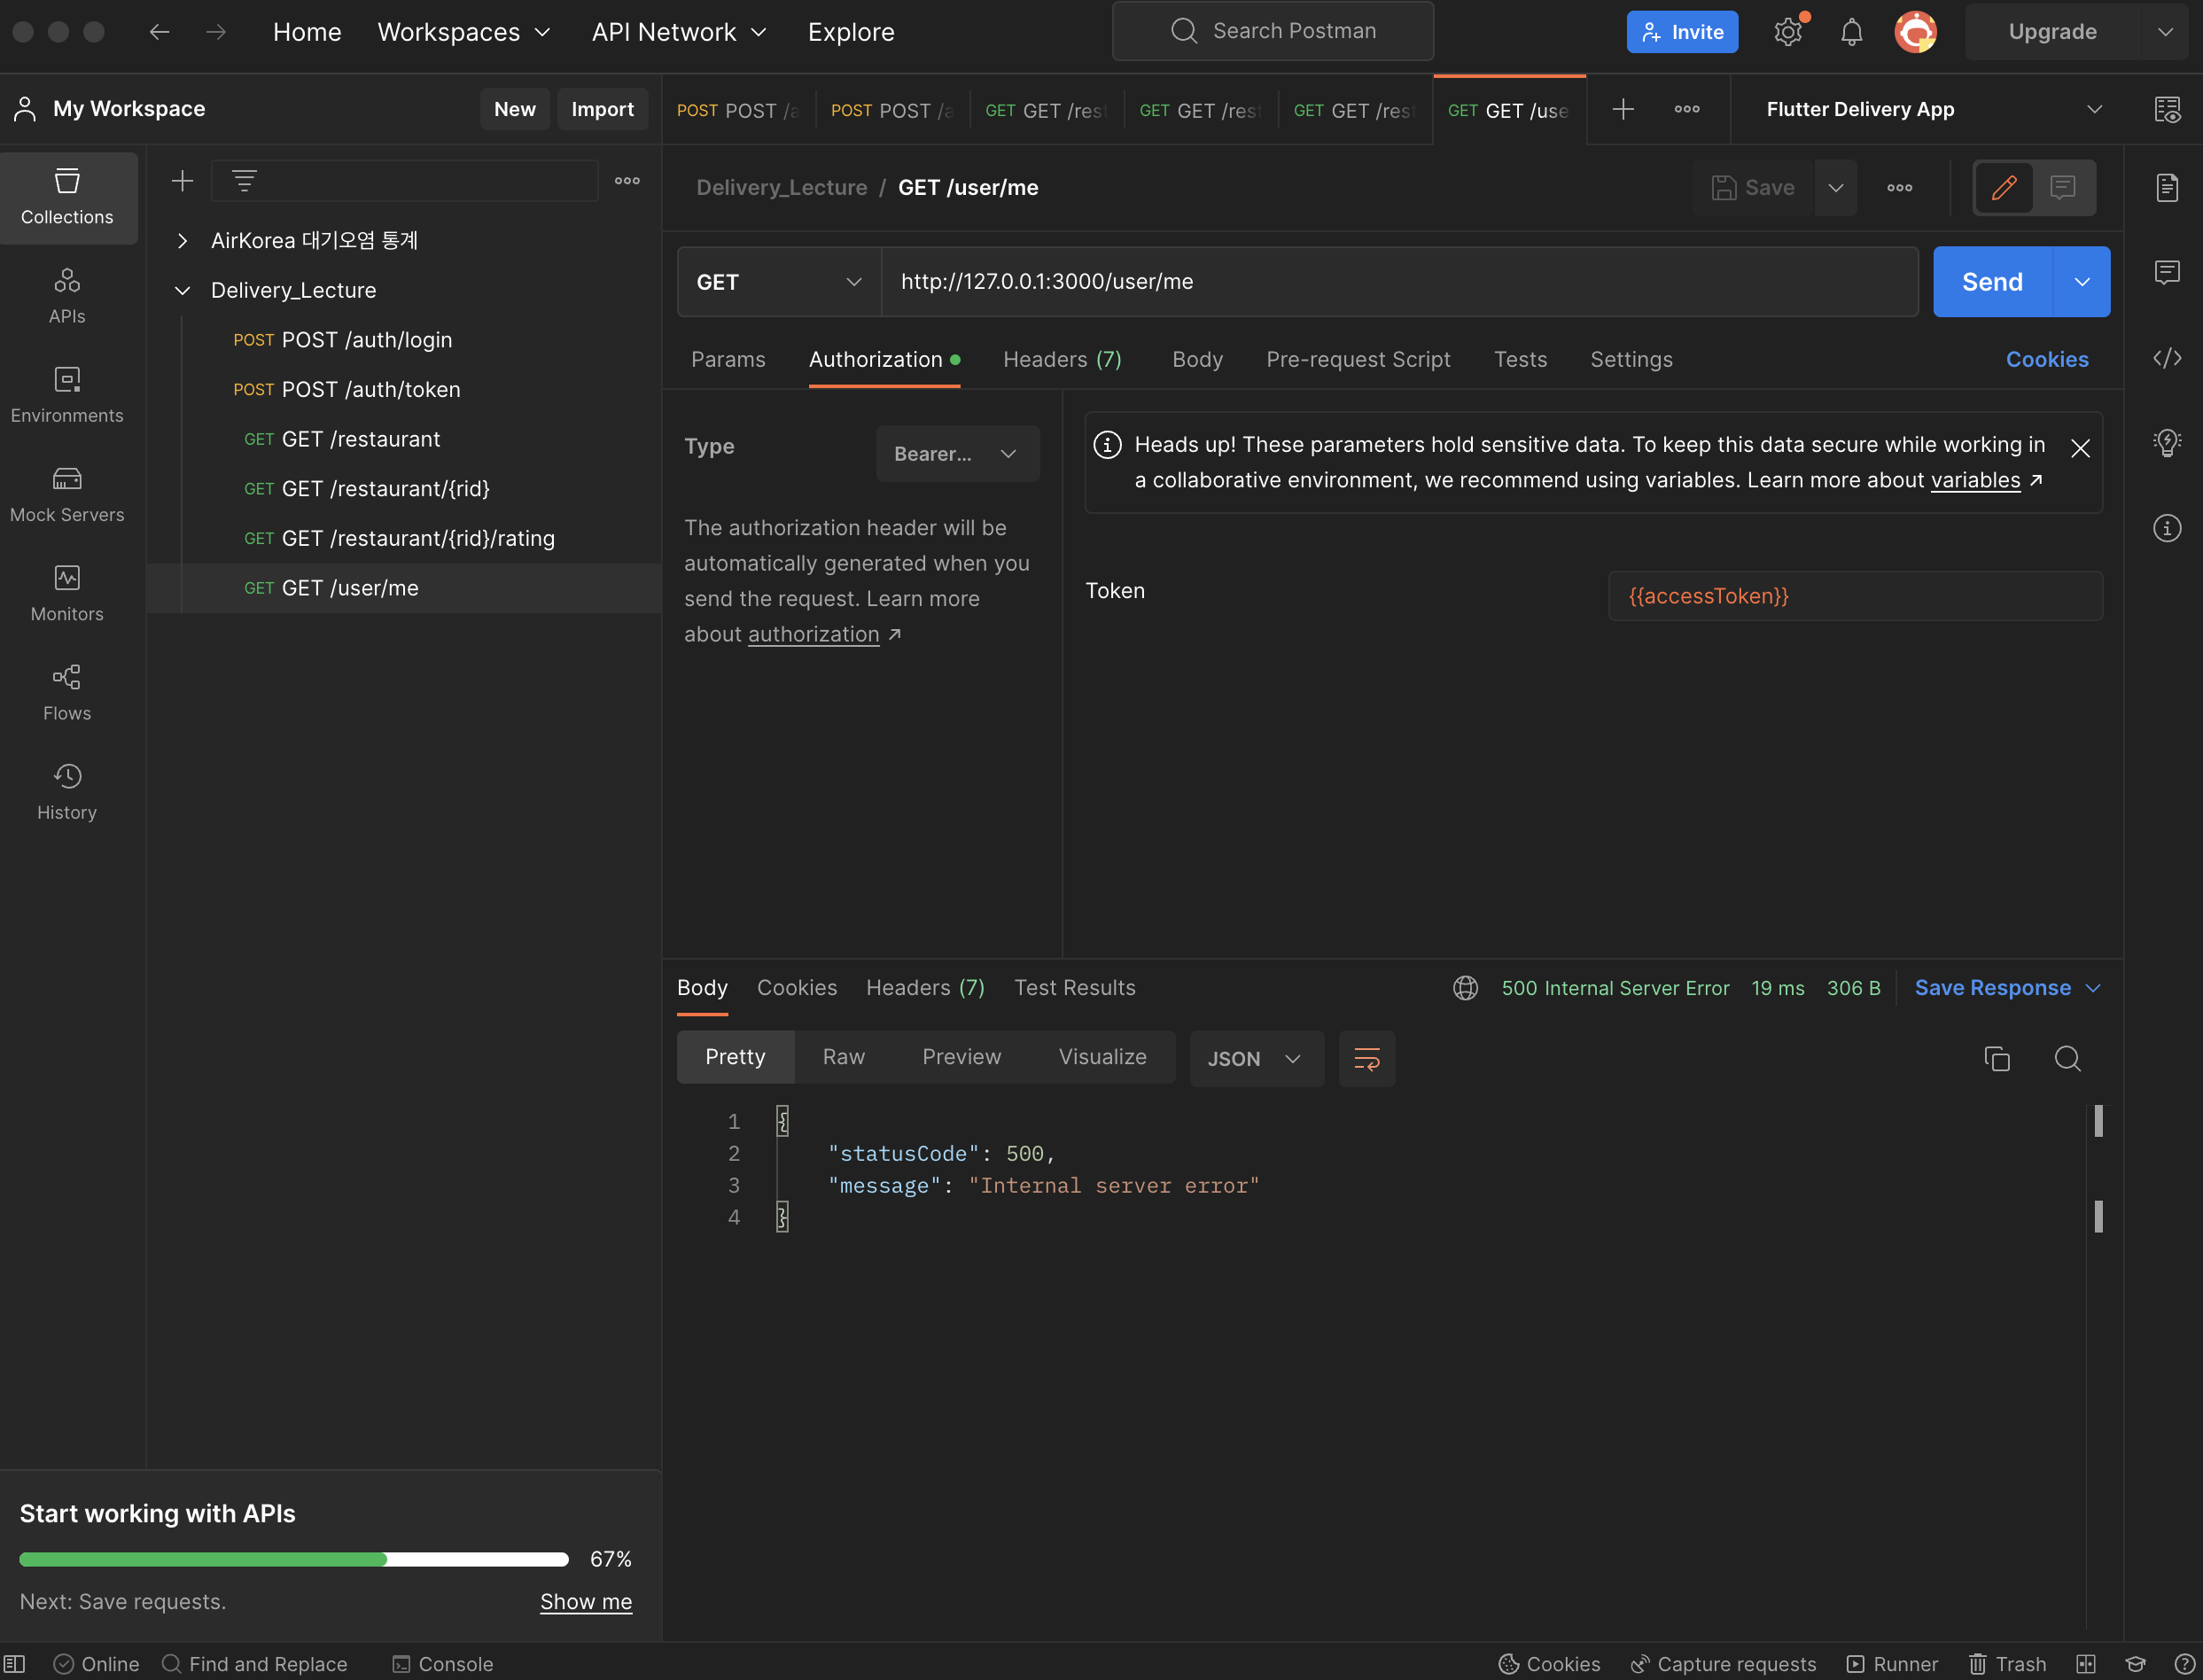This screenshot has height=1680, width=2203.
Task: Select Preview response view
Action: point(961,1057)
